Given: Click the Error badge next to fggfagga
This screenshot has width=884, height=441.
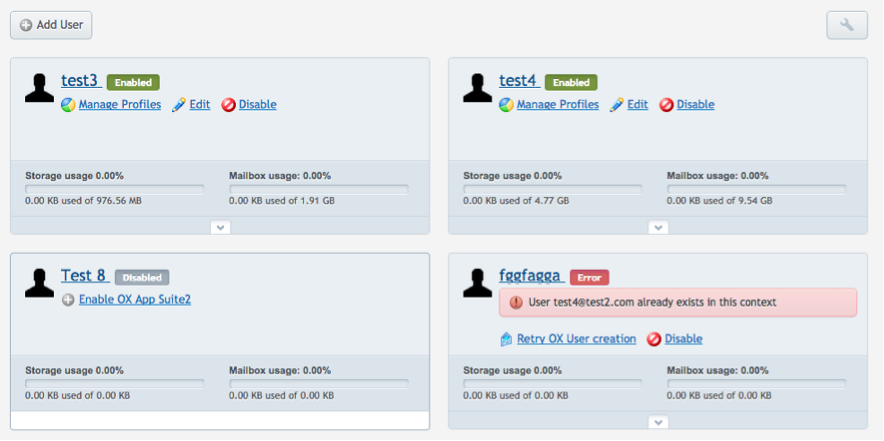Looking at the screenshot, I should [x=589, y=277].
